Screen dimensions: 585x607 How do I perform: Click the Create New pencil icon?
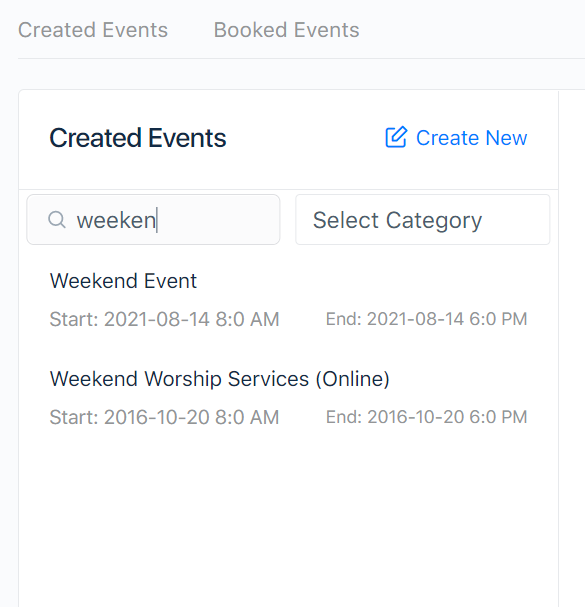point(396,137)
